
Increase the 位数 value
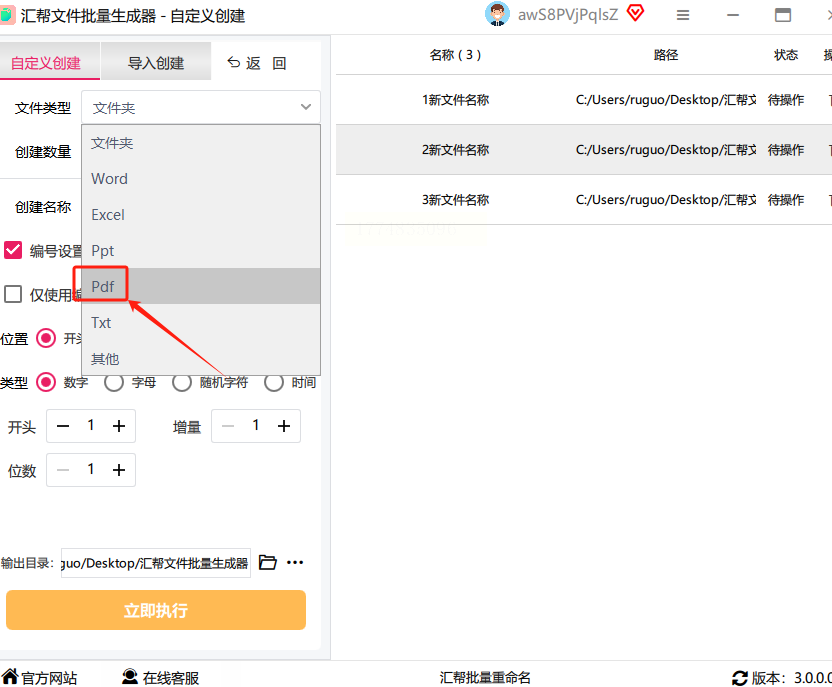[119, 470]
